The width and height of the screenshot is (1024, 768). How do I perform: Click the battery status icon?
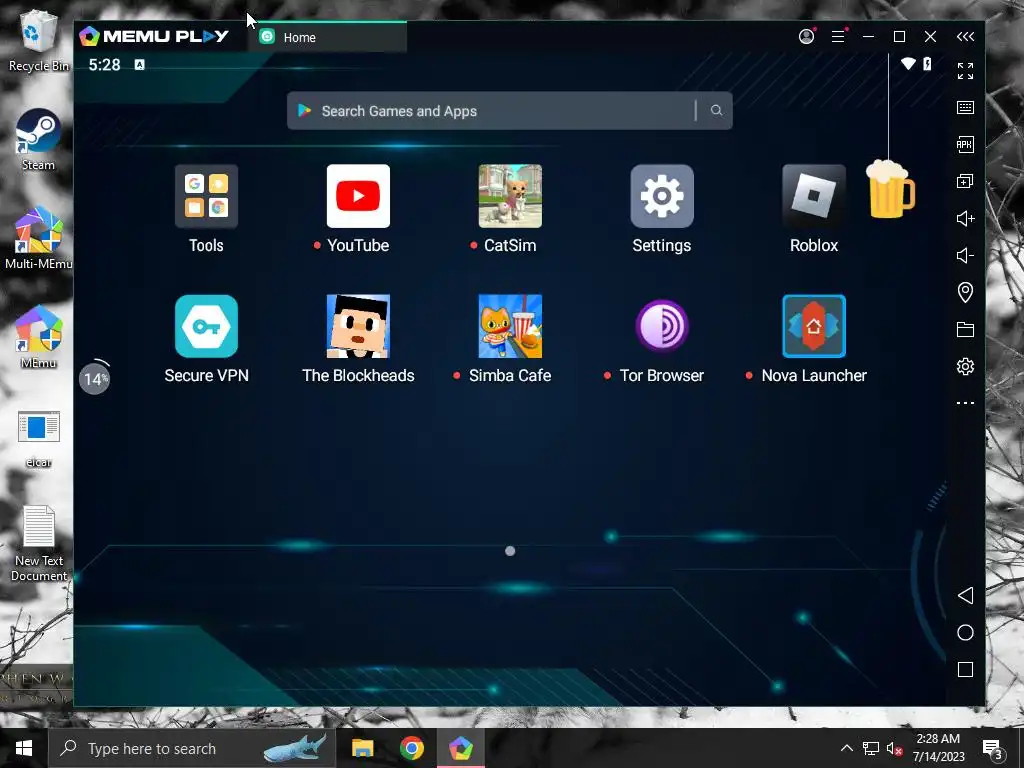[x=927, y=63]
